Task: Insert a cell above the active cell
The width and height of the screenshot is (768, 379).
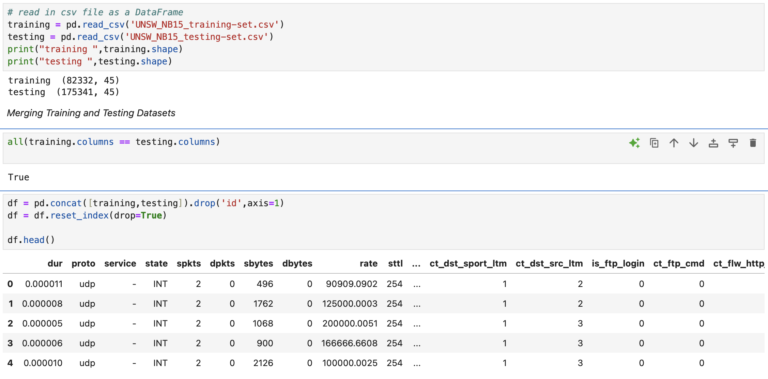Action: tap(714, 143)
